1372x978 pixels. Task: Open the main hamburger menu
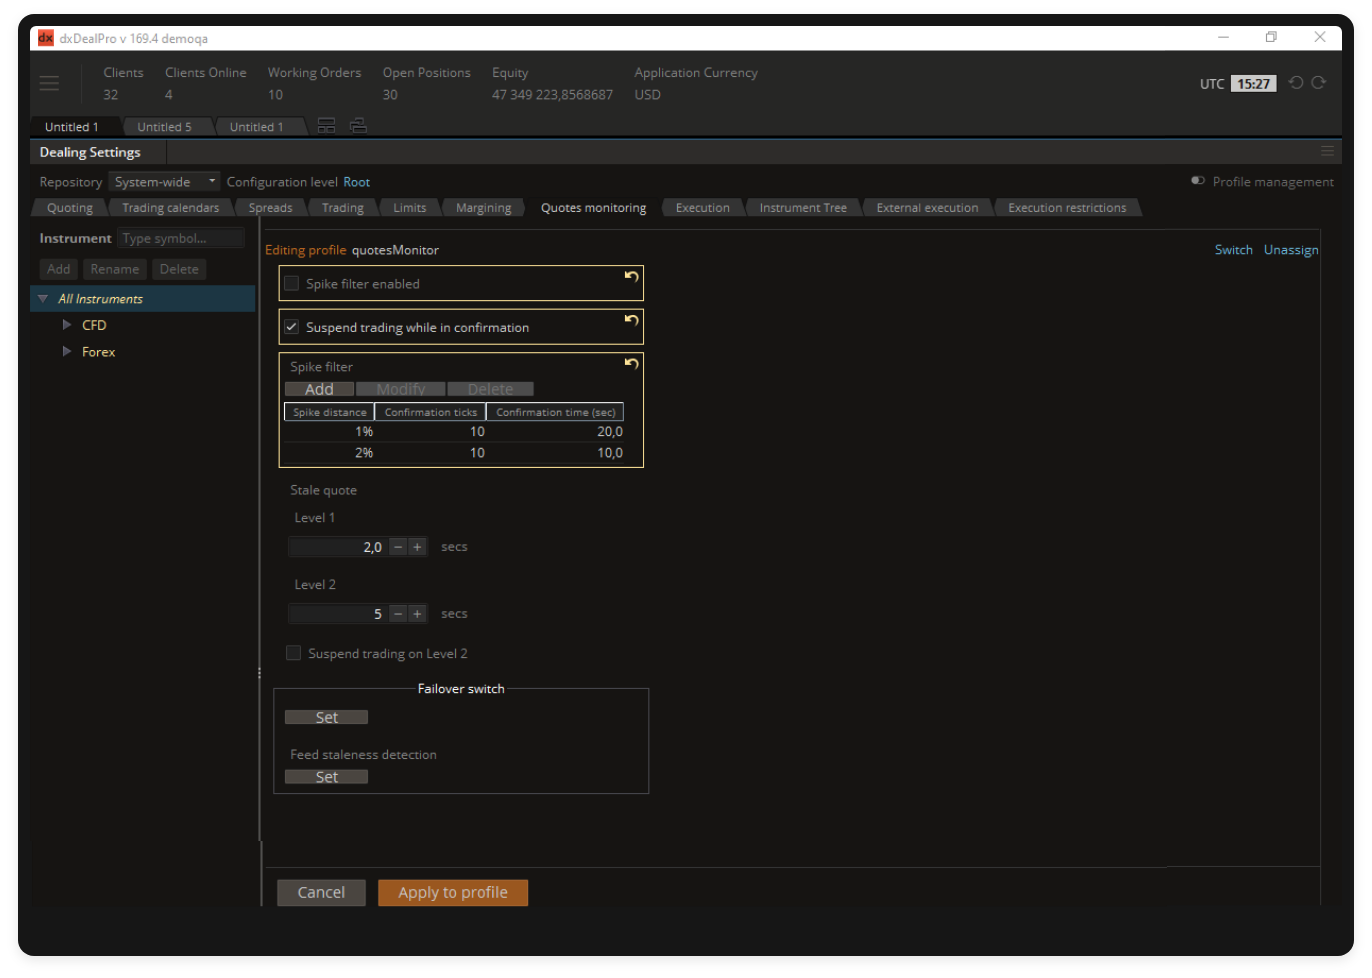pyautogui.click(x=49, y=84)
